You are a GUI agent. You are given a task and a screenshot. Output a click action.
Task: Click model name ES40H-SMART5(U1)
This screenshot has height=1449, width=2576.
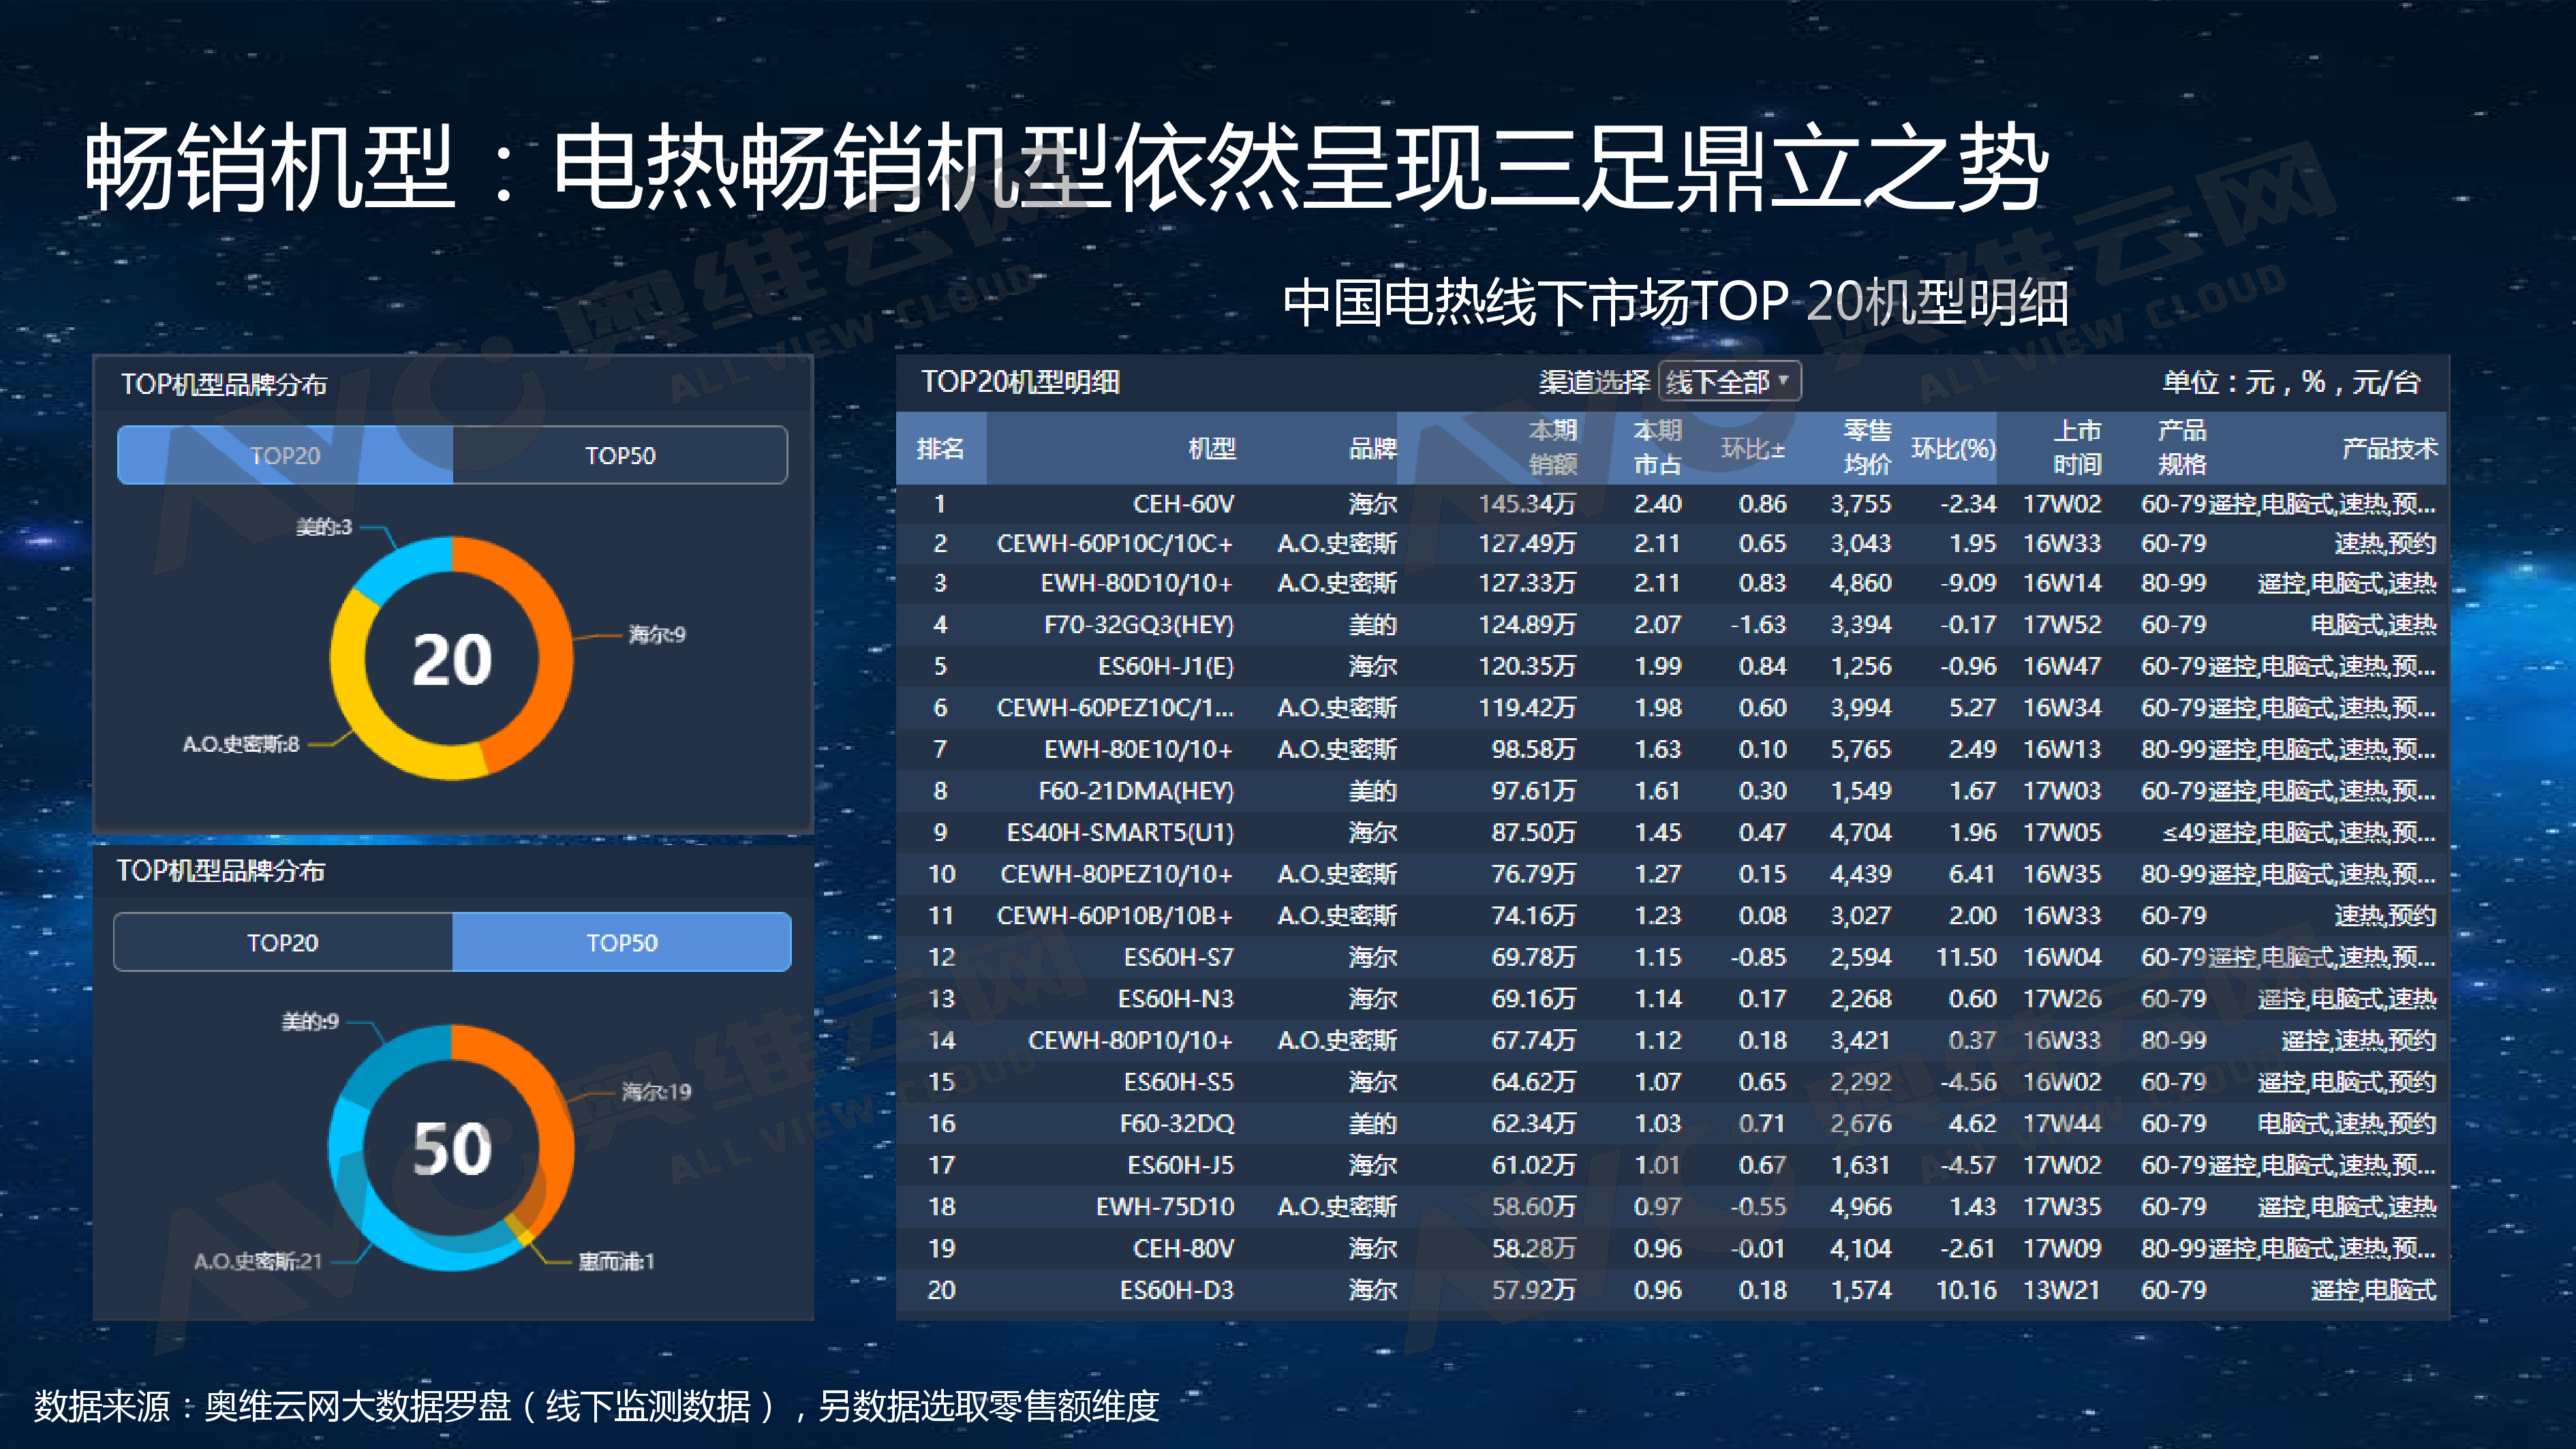(1120, 832)
